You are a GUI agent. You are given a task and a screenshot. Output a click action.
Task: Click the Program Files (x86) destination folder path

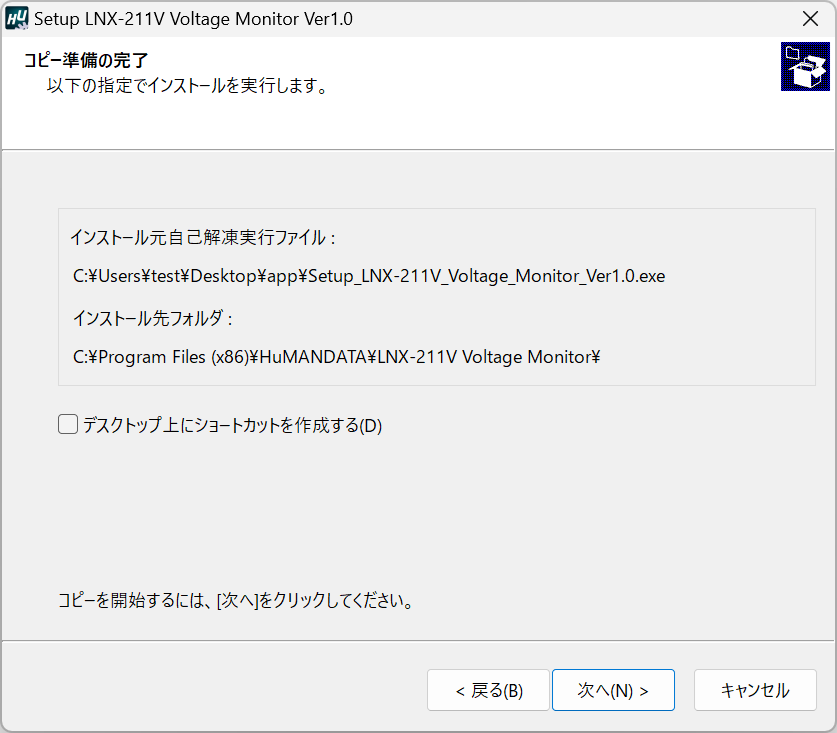[x=336, y=357]
